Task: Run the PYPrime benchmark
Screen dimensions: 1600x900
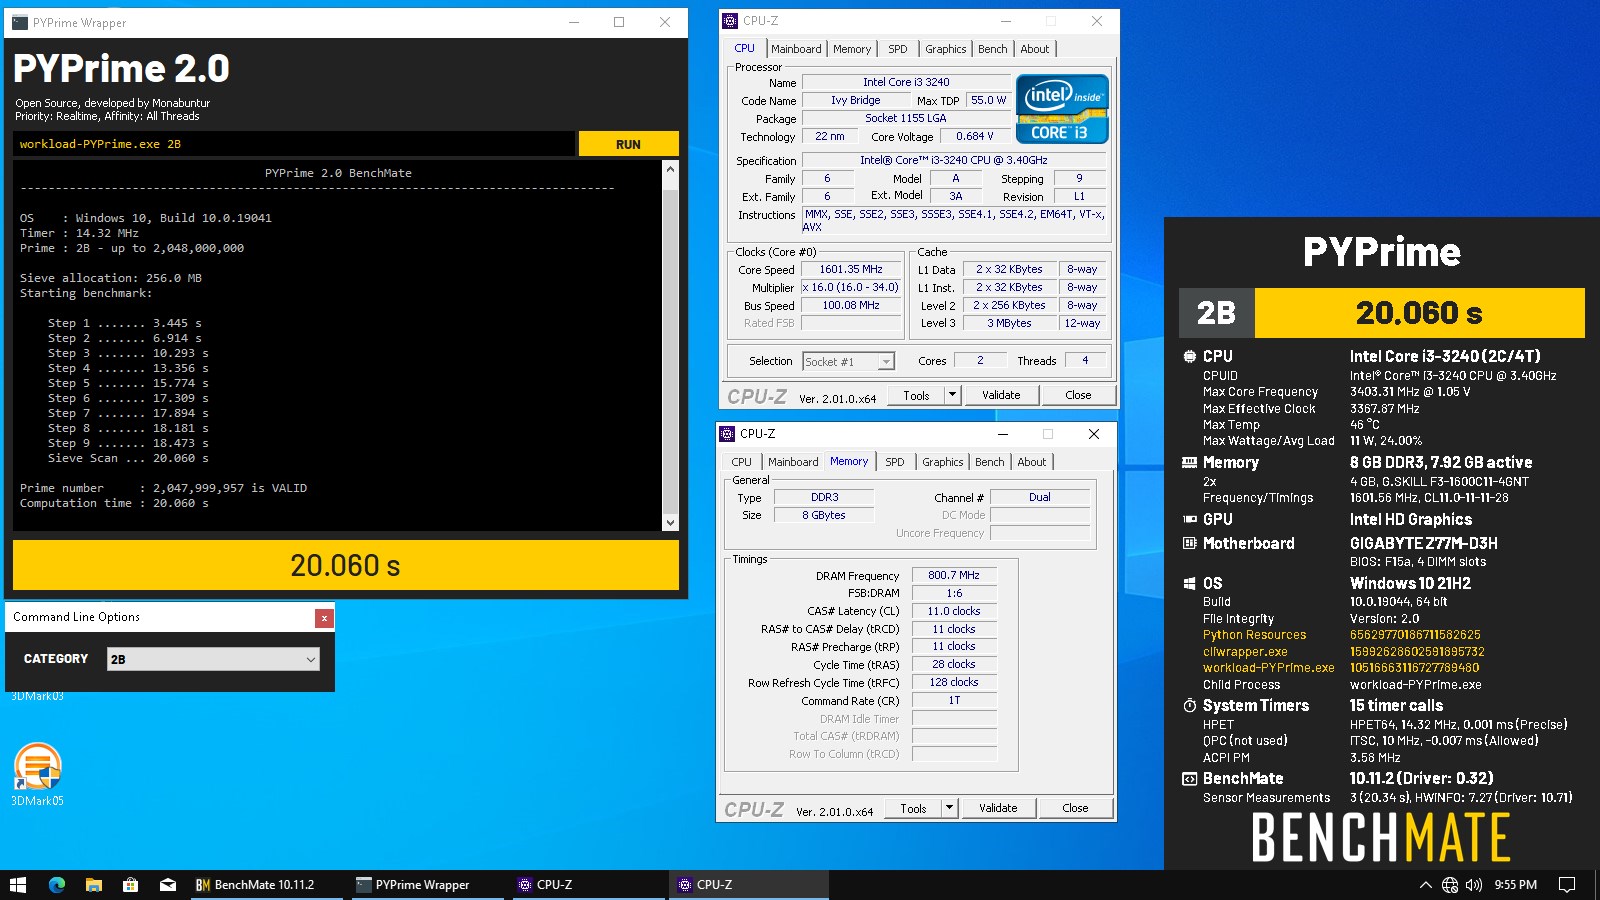Action: (628, 144)
